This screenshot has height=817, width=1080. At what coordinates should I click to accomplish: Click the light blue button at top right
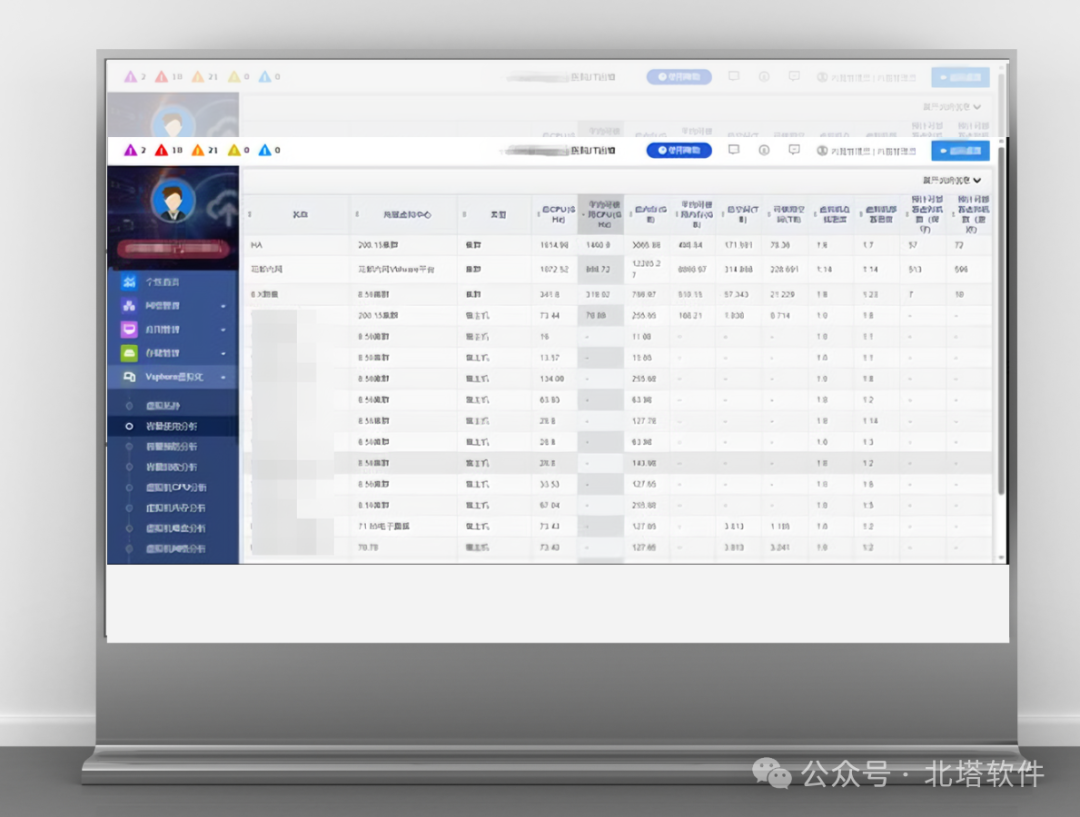pos(960,151)
